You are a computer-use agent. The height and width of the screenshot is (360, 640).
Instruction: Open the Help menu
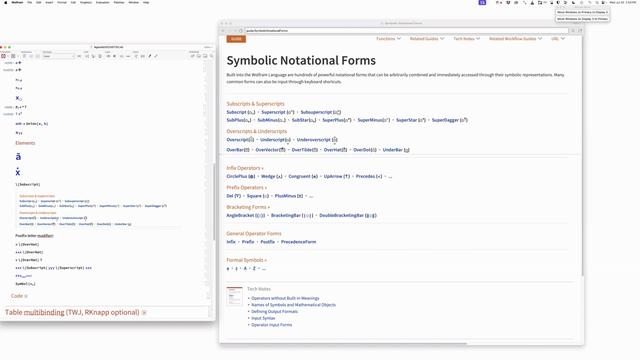(x=146, y=2)
